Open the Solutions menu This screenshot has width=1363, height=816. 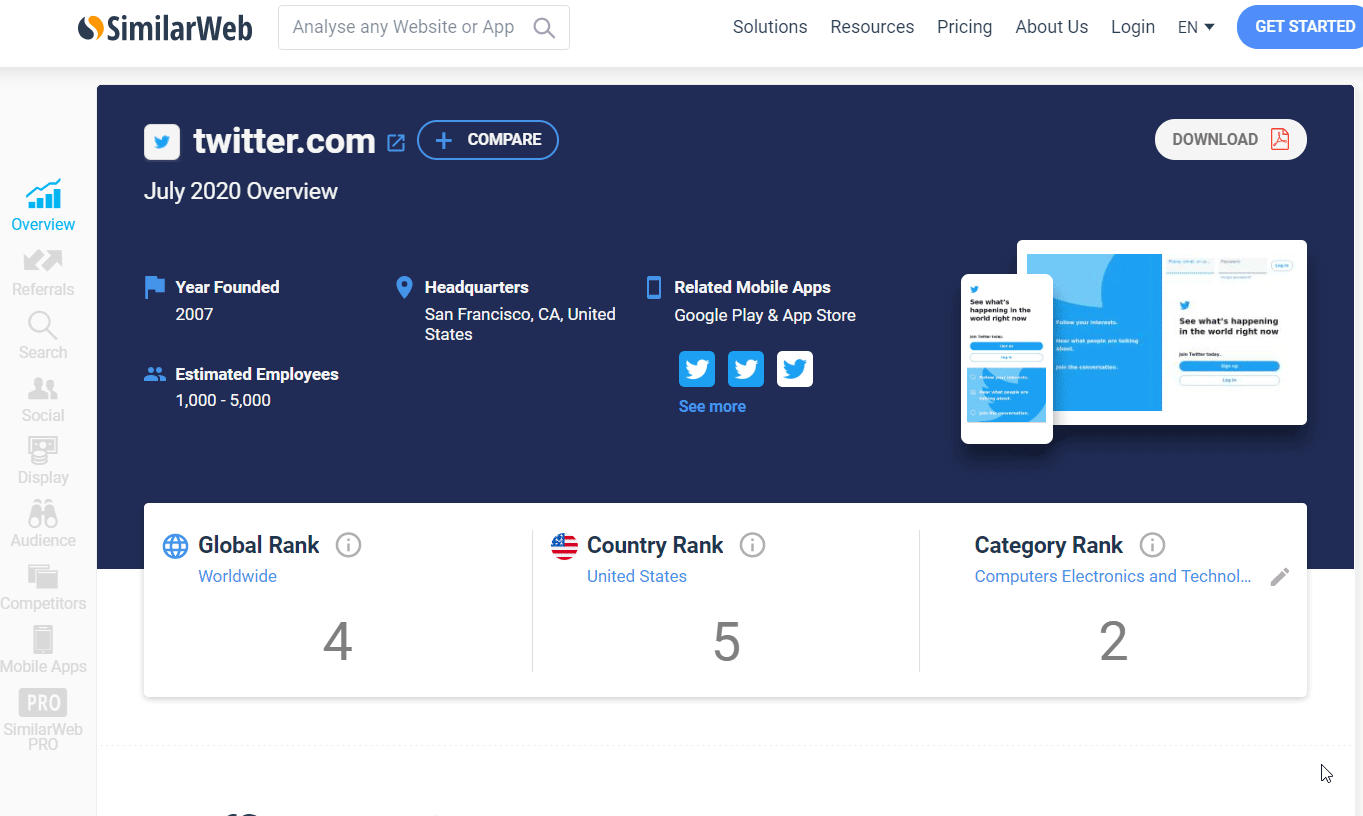coord(770,27)
